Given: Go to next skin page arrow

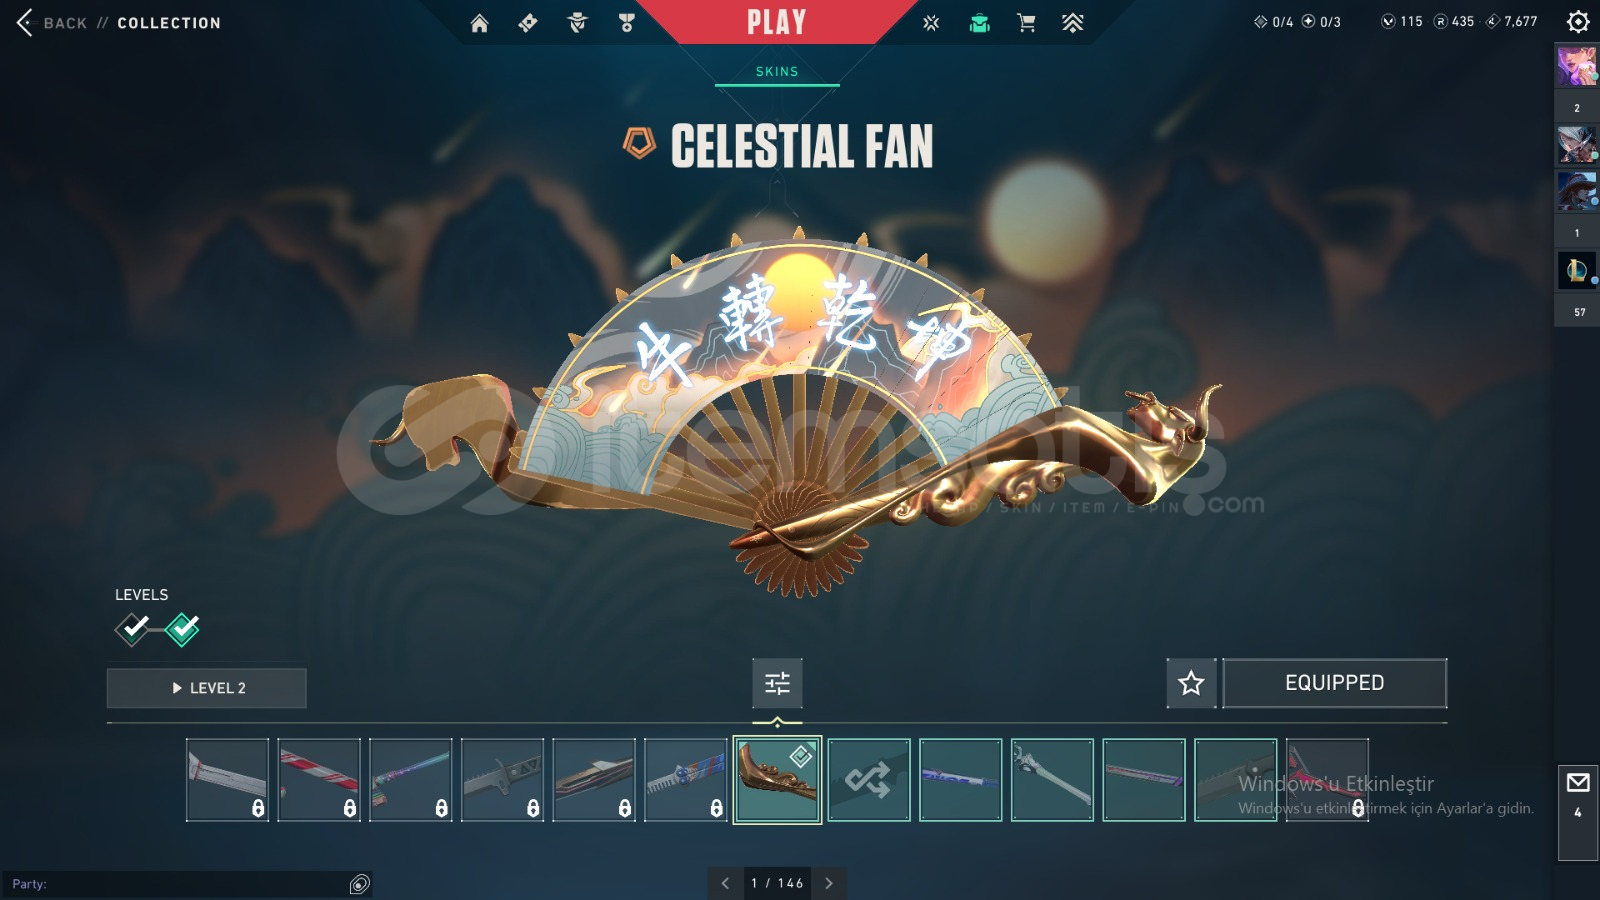Looking at the screenshot, I should click(x=829, y=883).
